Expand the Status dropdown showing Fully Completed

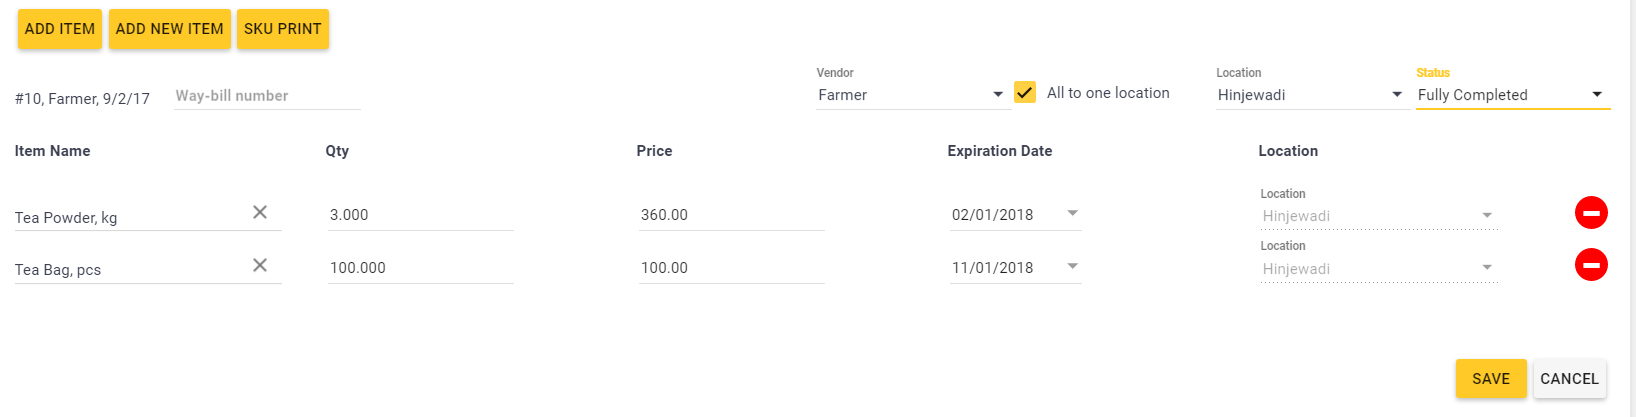[1511, 95]
